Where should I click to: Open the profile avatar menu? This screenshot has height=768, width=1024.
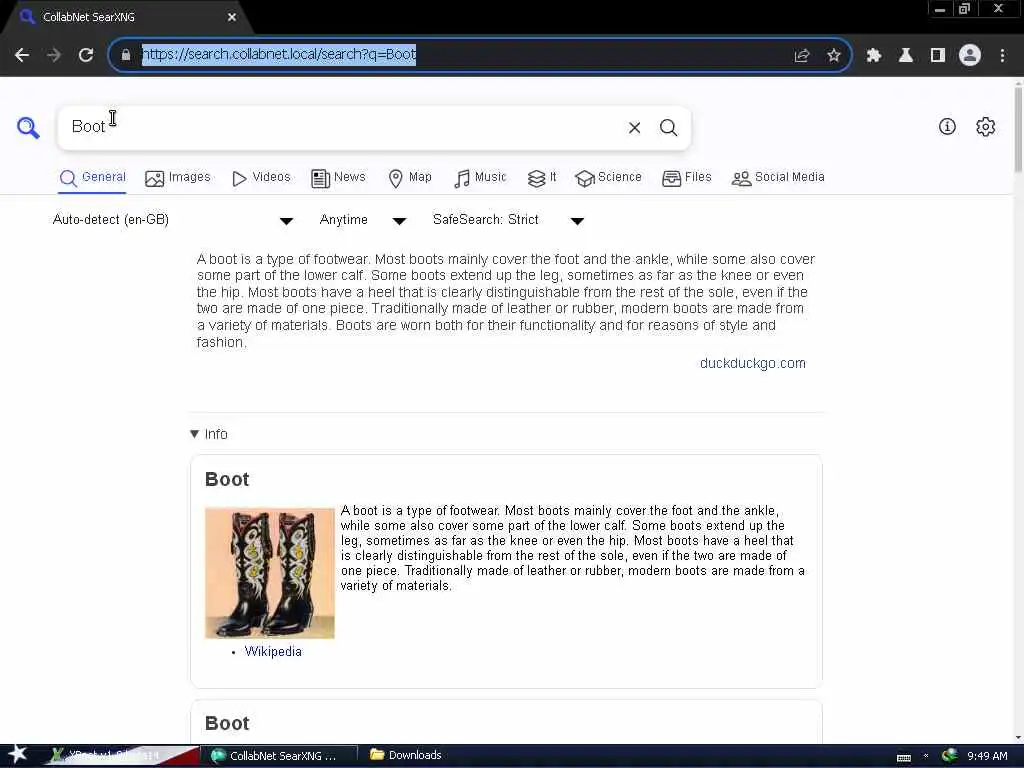point(970,55)
